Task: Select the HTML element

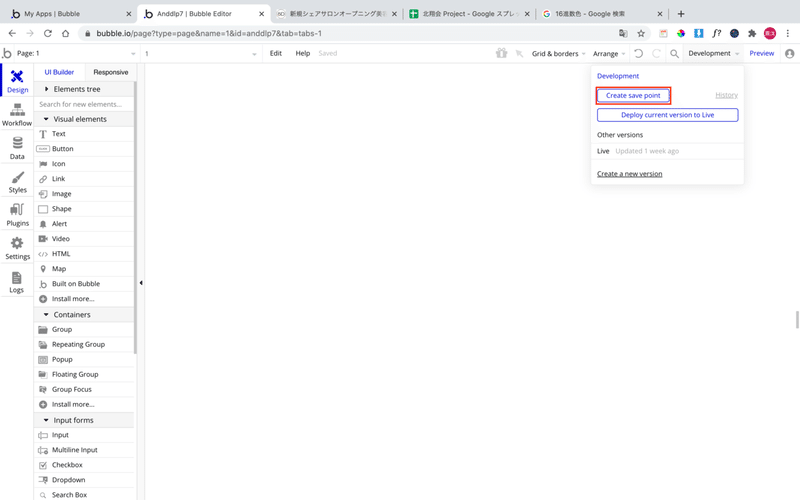Action: [84, 254]
